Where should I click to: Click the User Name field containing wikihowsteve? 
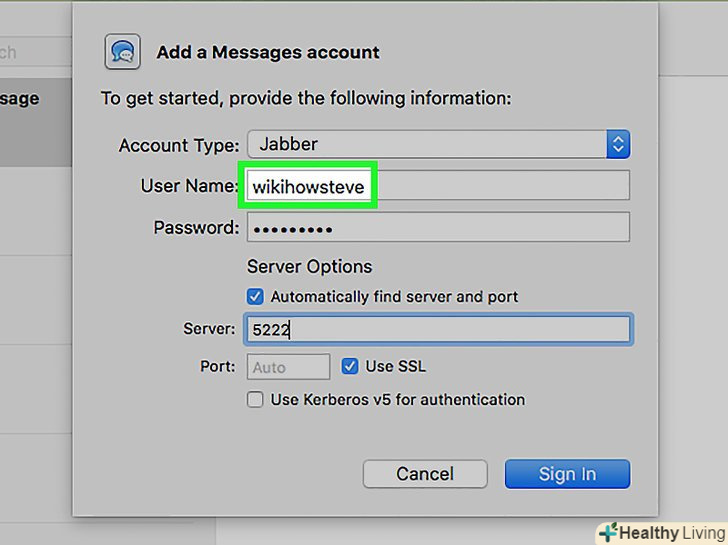(x=438, y=186)
